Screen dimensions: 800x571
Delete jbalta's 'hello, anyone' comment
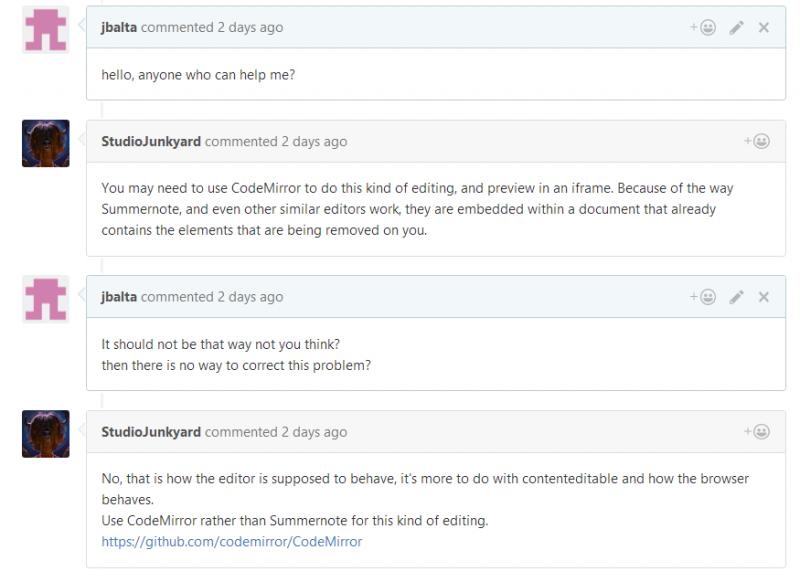tap(764, 28)
